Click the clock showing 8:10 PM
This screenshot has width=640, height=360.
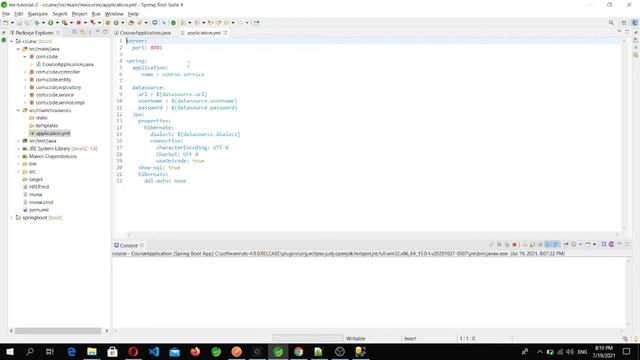(604, 348)
